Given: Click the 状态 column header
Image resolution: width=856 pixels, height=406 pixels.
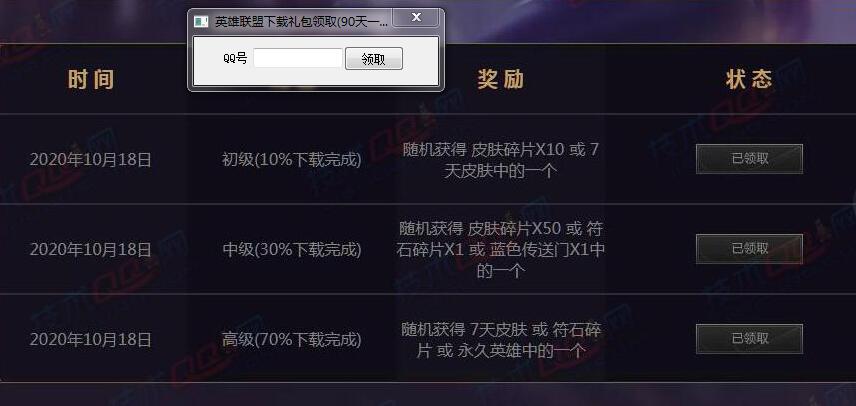Looking at the screenshot, I should pos(749,79).
